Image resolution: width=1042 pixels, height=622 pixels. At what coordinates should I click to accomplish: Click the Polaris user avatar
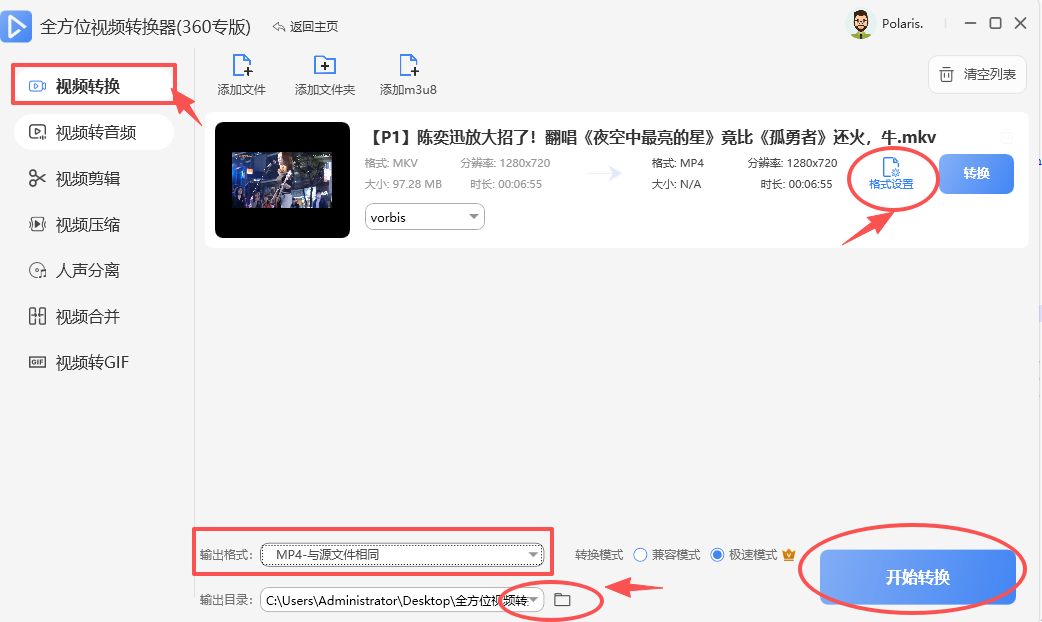point(859,23)
